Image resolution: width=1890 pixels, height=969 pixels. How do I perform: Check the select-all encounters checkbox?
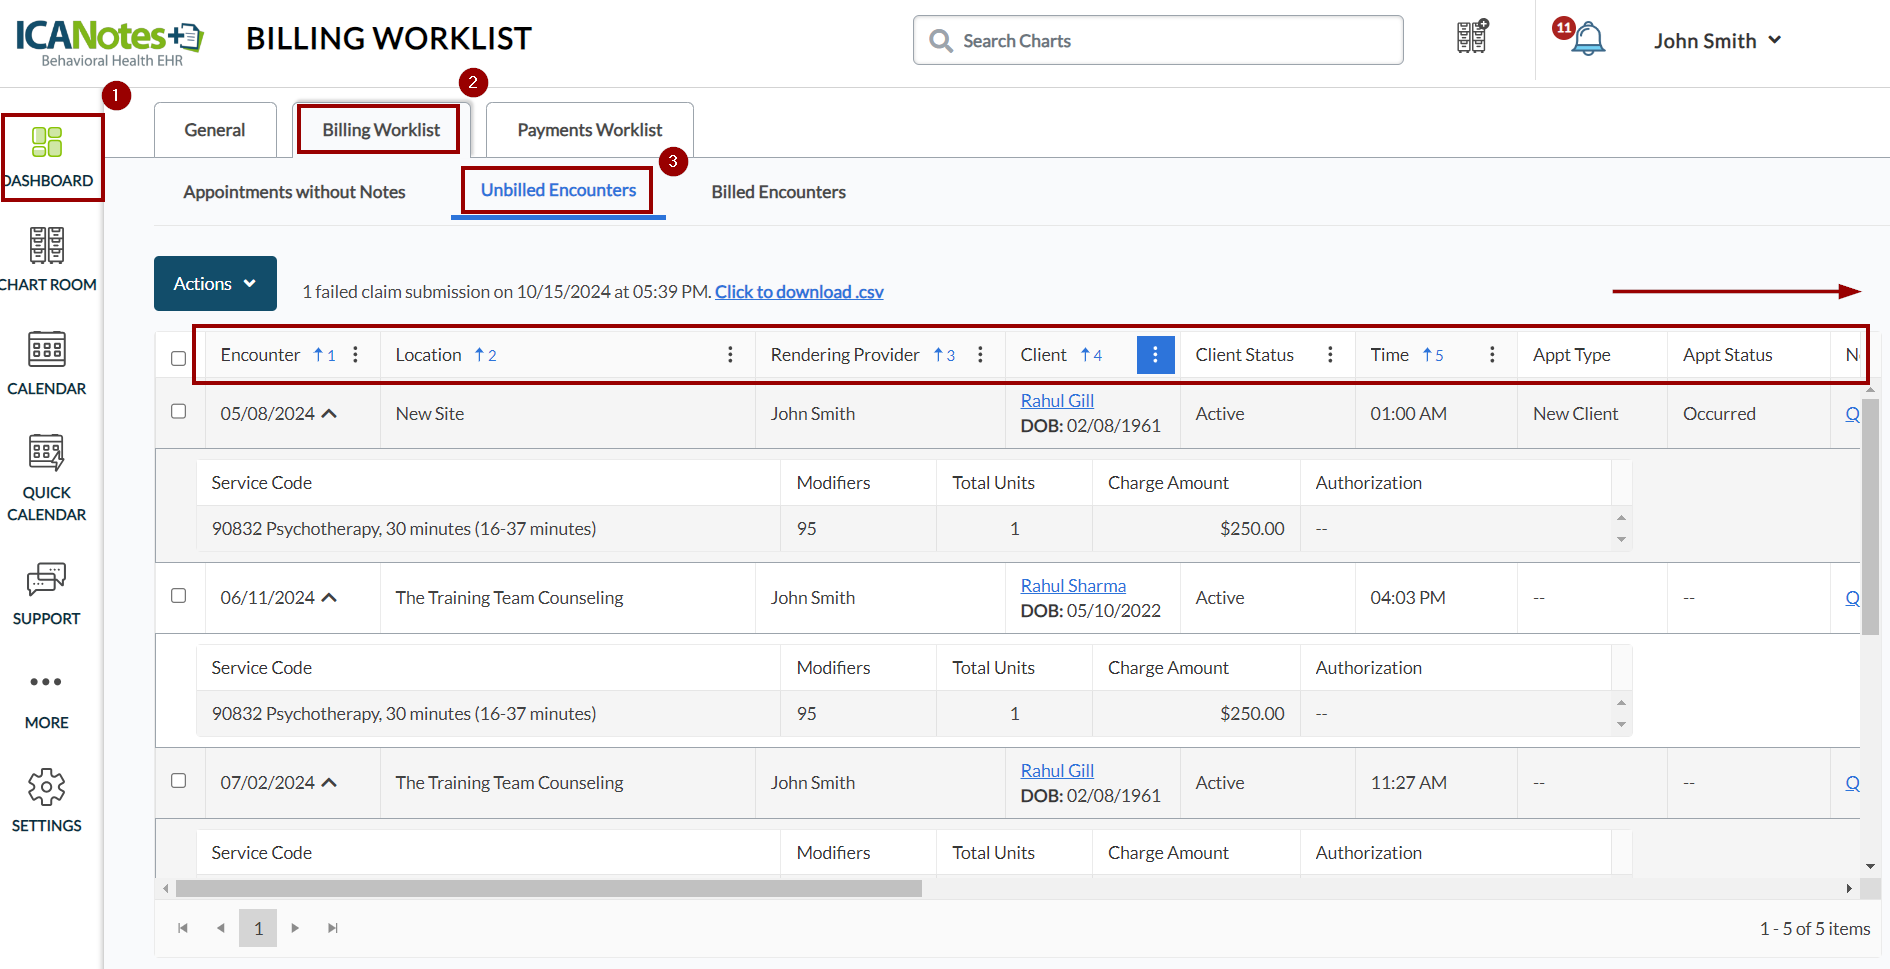click(179, 358)
